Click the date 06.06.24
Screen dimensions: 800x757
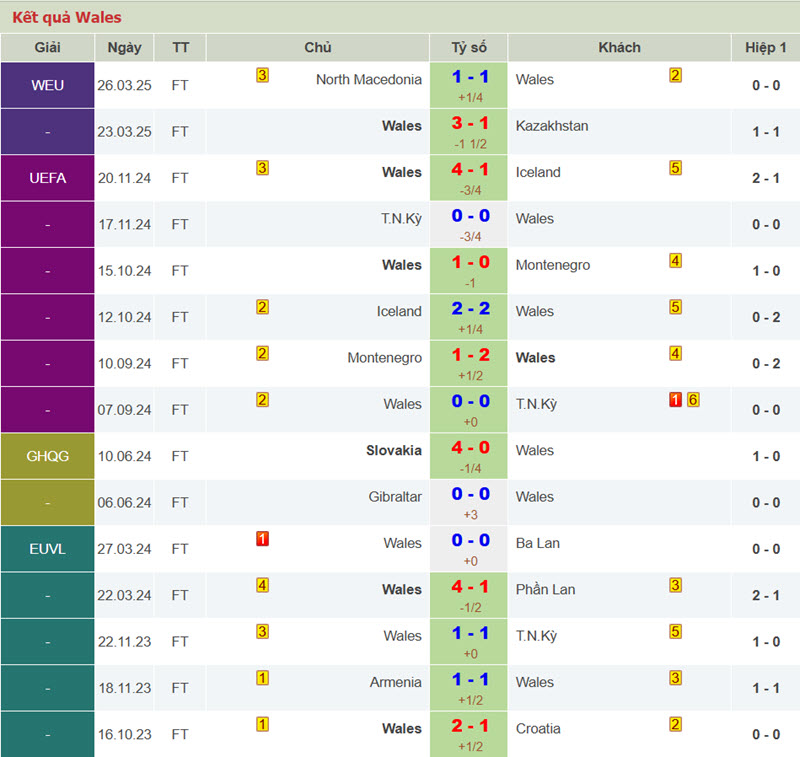pyautogui.click(x=124, y=502)
